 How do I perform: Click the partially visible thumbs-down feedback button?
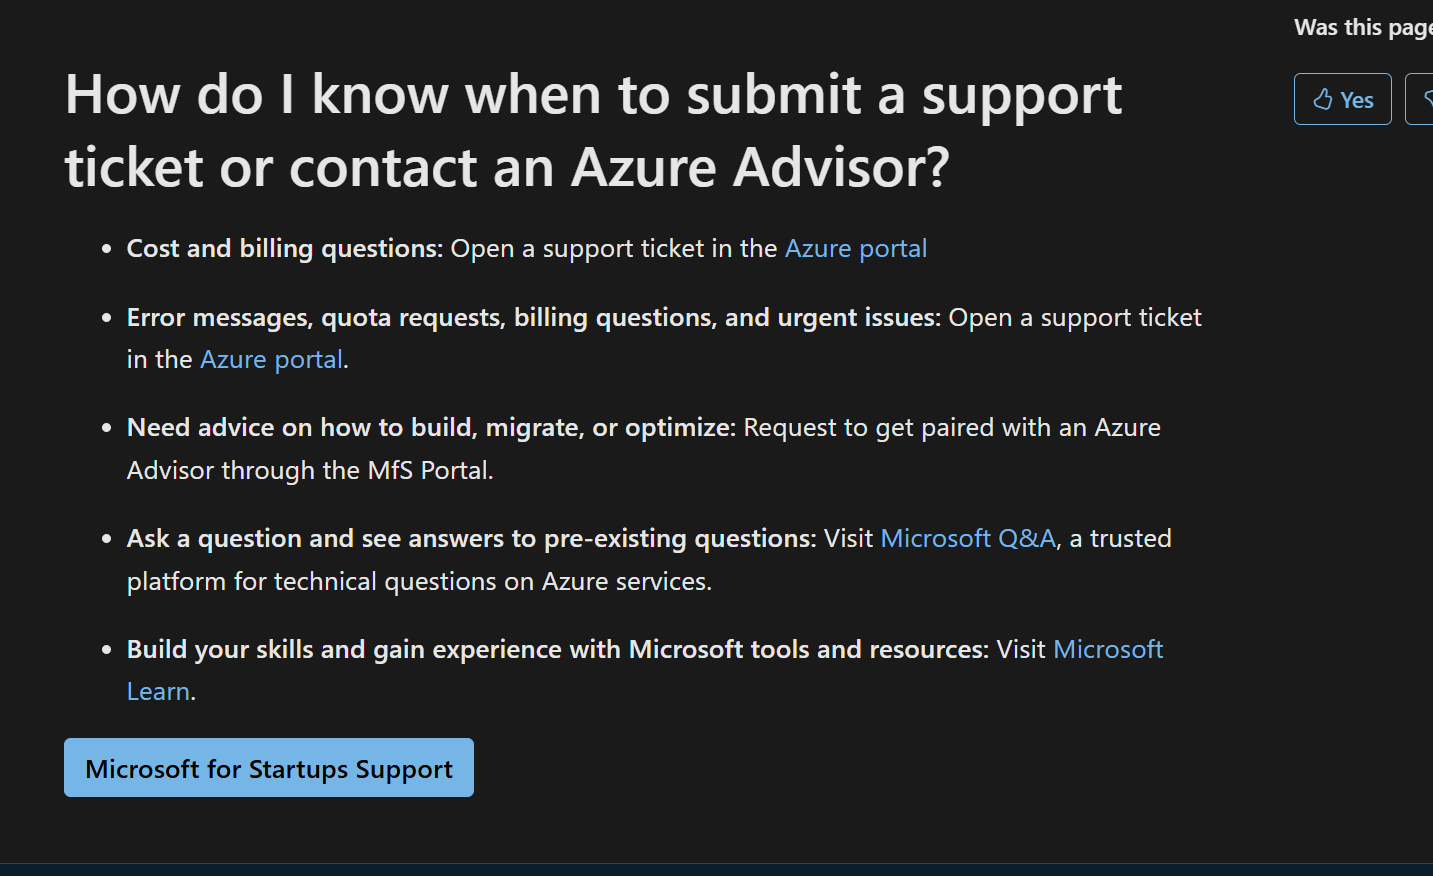(x=1419, y=99)
